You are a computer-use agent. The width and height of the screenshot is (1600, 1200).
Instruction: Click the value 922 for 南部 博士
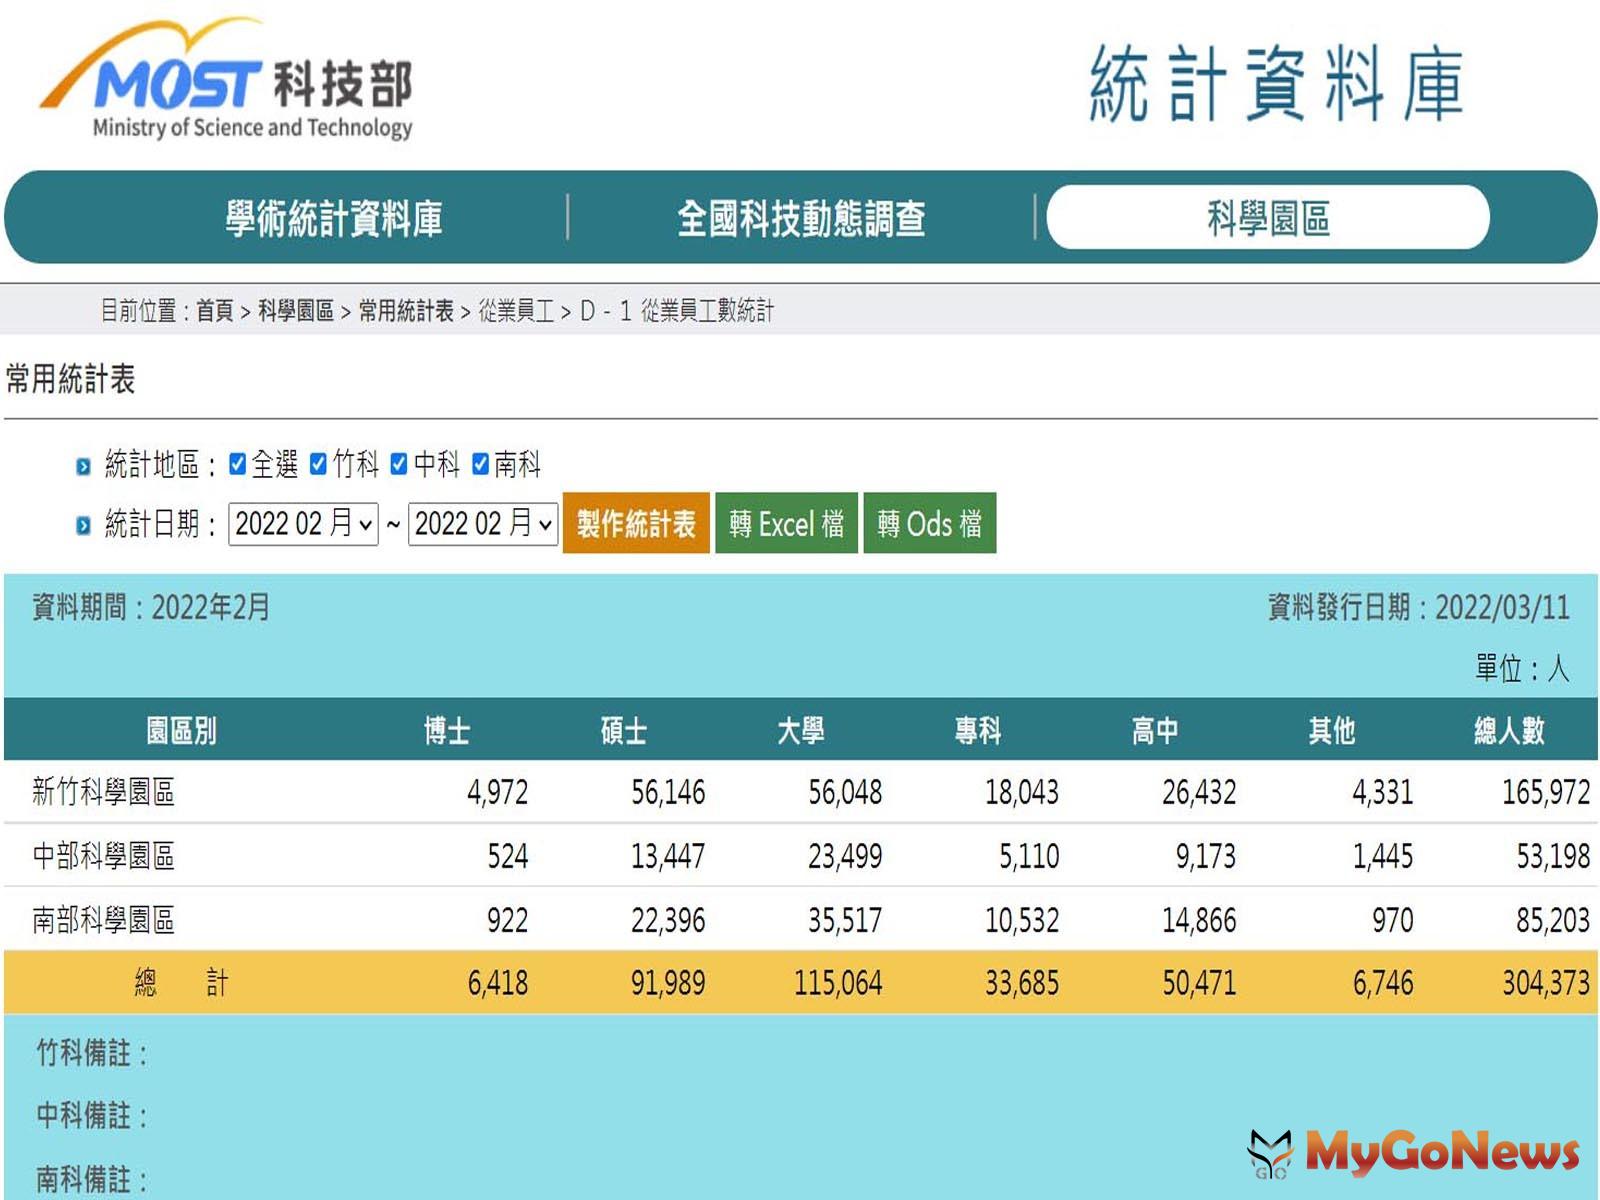point(508,921)
